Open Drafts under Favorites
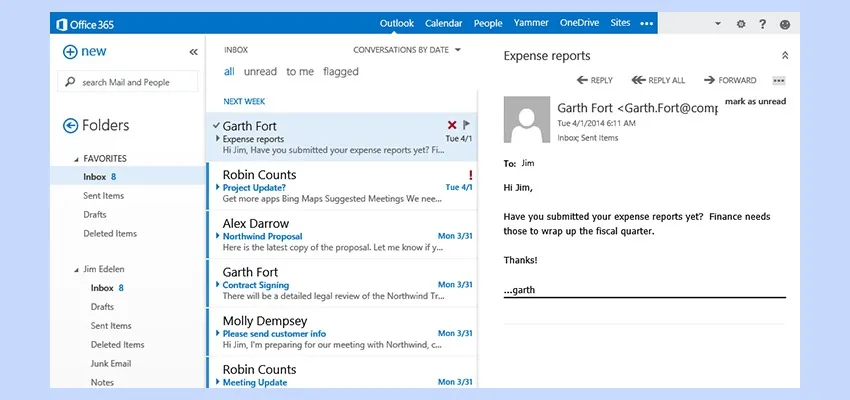This screenshot has width=850, height=400. [x=94, y=215]
